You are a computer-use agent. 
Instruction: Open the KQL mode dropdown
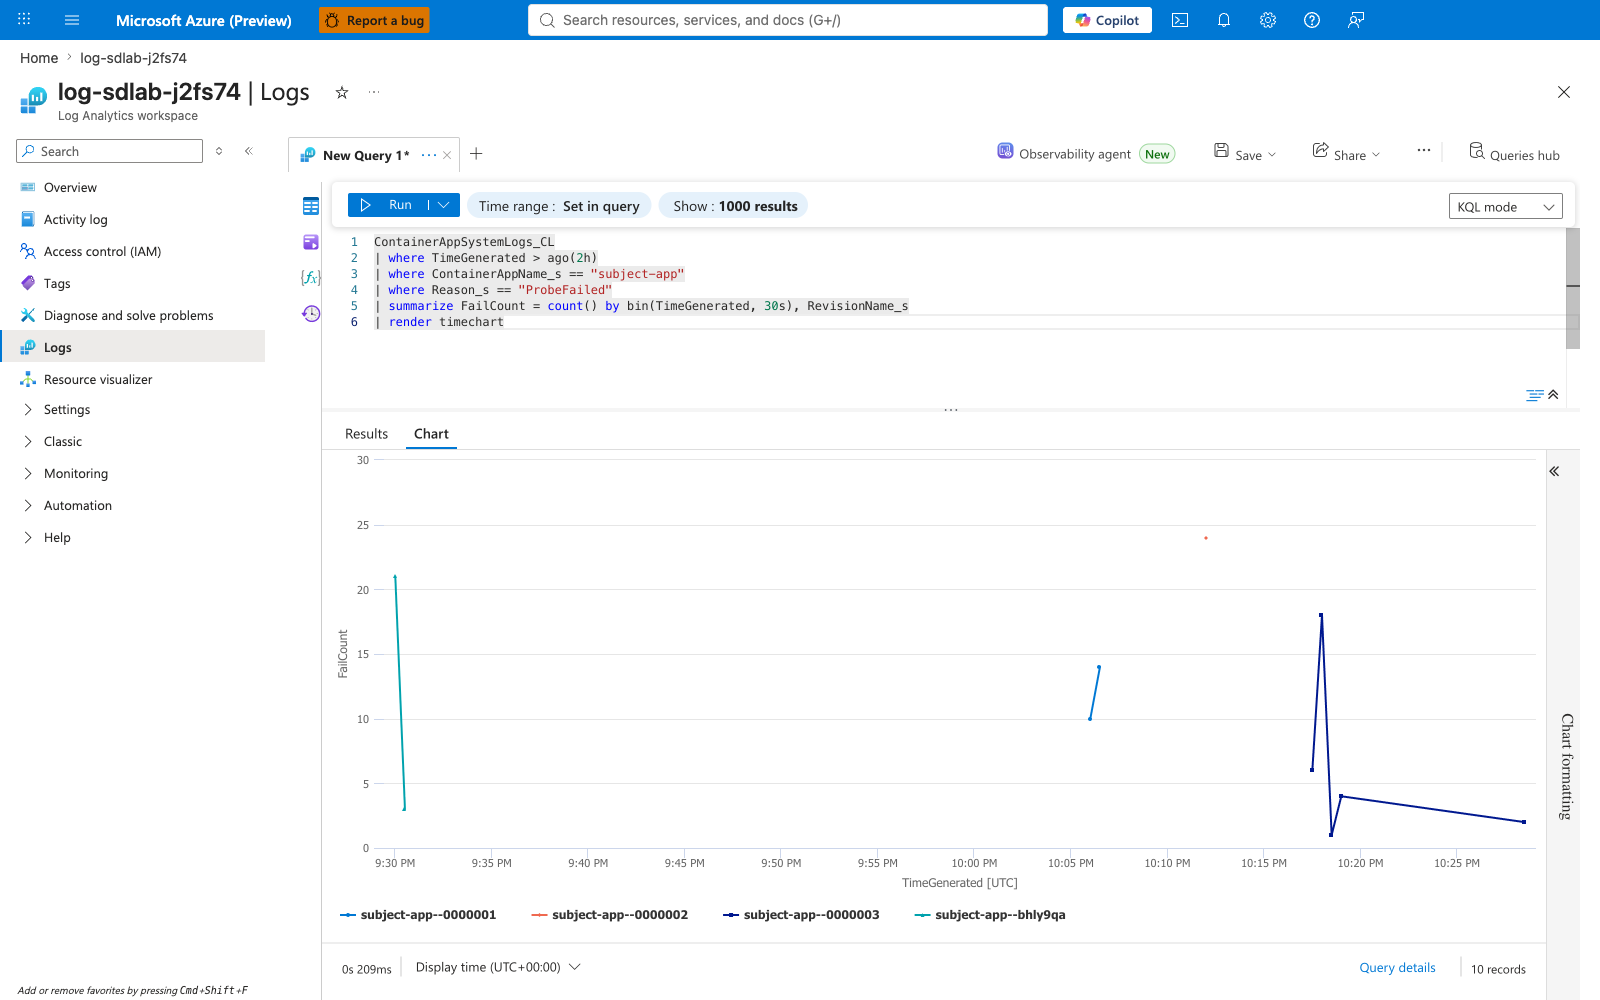(x=1505, y=207)
